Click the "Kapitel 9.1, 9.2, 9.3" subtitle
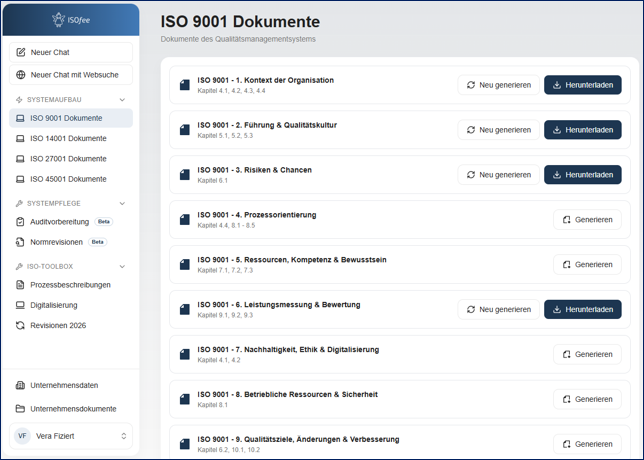This screenshot has width=644, height=460. (x=225, y=315)
